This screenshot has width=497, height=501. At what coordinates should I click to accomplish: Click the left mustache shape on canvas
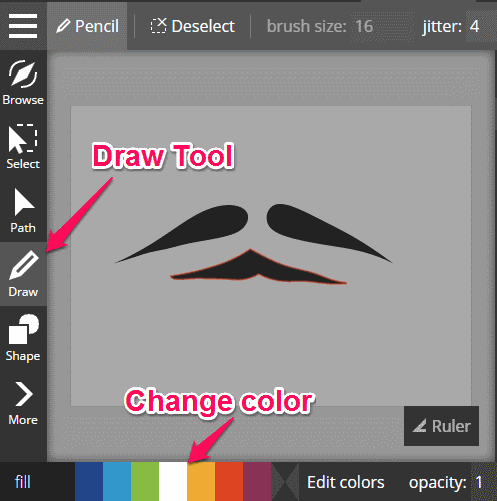point(207,227)
